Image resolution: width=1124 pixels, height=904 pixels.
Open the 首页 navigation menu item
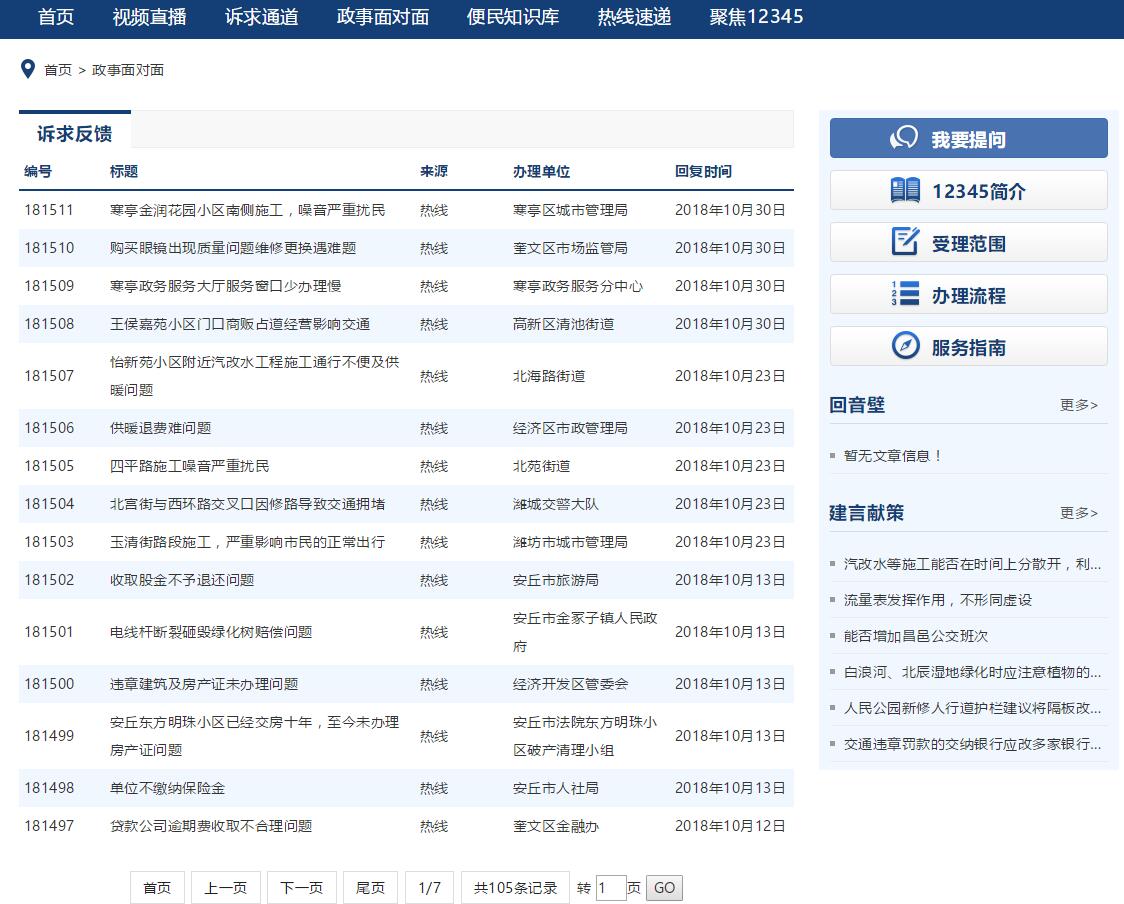(x=56, y=16)
